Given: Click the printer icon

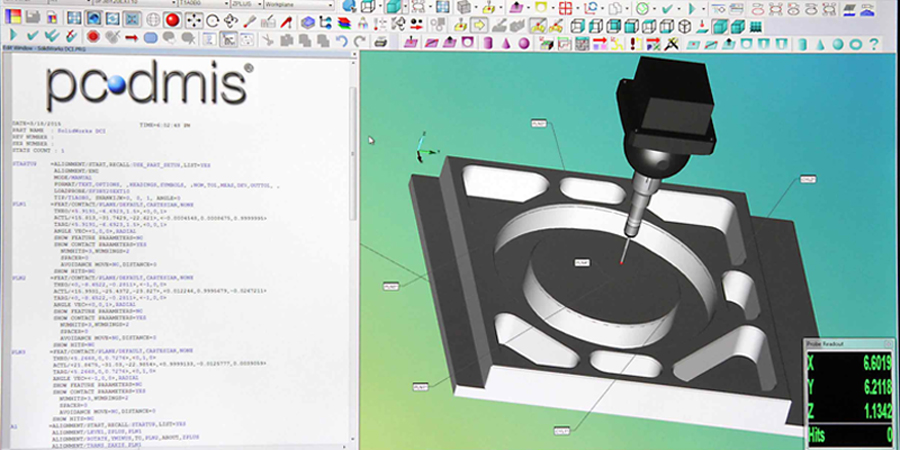Looking at the screenshot, I should (x=380, y=41).
